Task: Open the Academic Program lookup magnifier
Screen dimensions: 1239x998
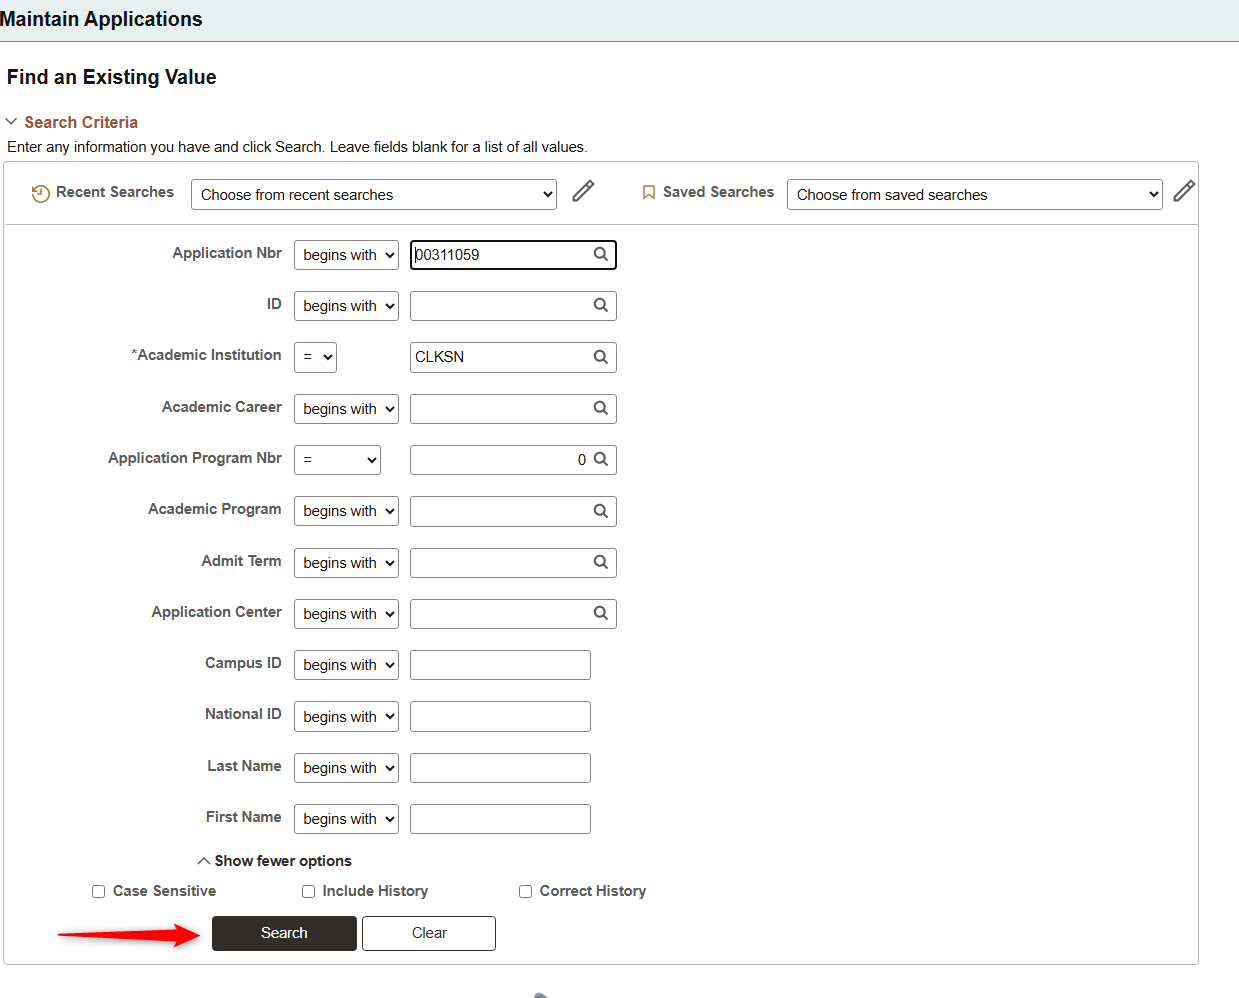Action: point(600,511)
